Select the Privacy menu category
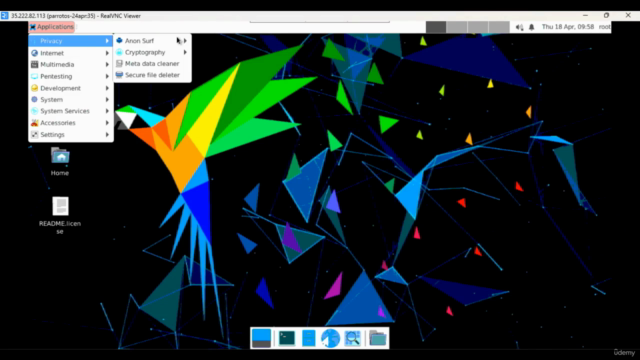 click(71, 41)
